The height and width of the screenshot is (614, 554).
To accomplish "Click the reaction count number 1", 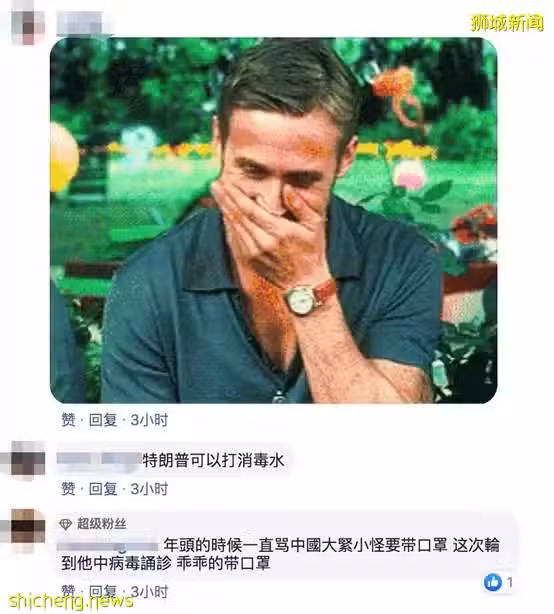I will tap(509, 583).
